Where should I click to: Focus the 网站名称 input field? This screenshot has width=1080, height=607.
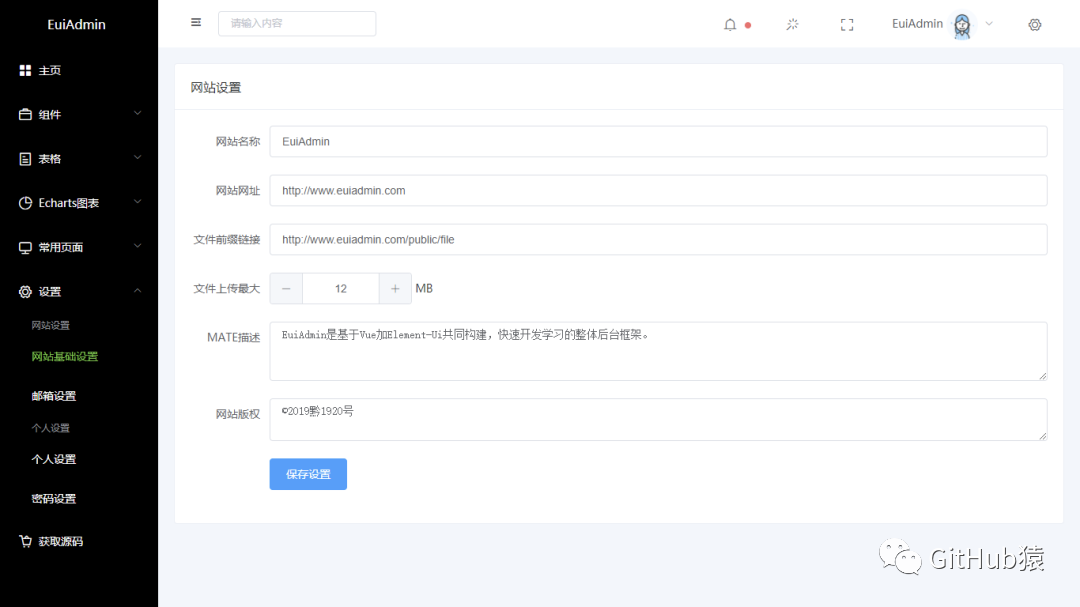pyautogui.click(x=658, y=141)
